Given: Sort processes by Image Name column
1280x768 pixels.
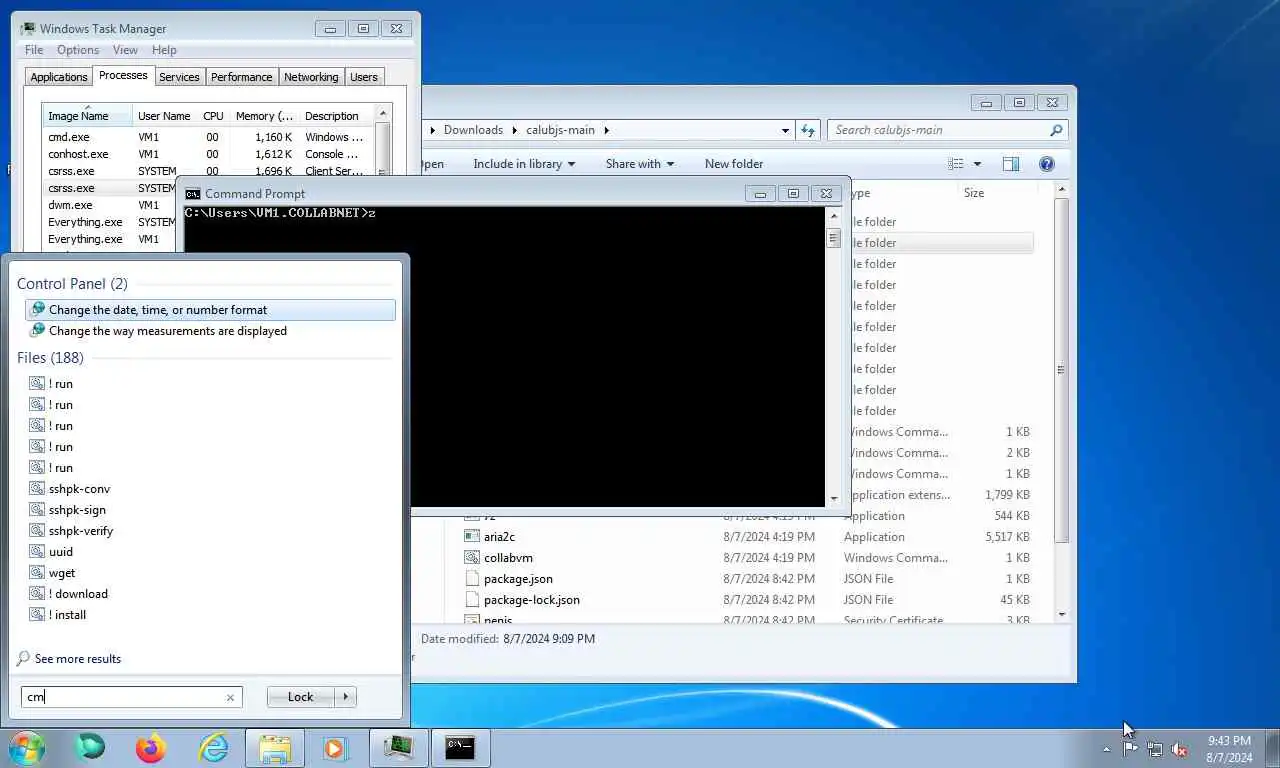Looking at the screenshot, I should tap(87, 116).
